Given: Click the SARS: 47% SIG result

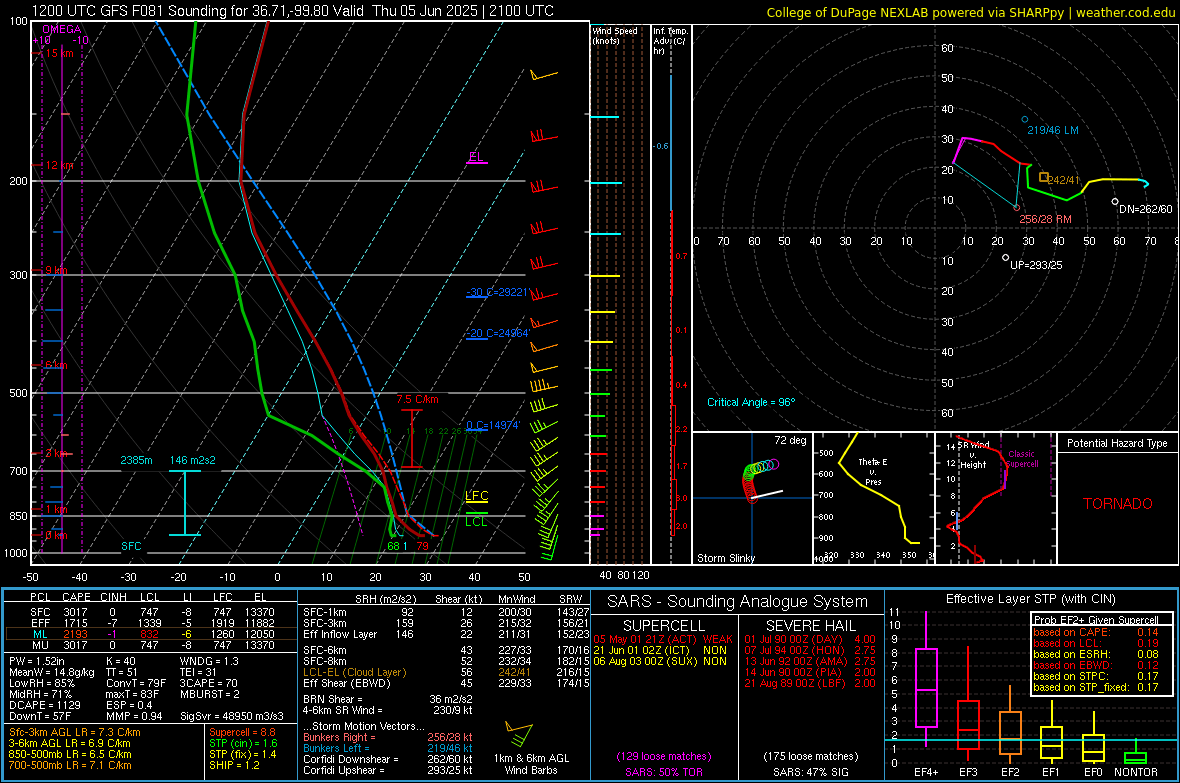Looking at the screenshot, I should click(810, 772).
